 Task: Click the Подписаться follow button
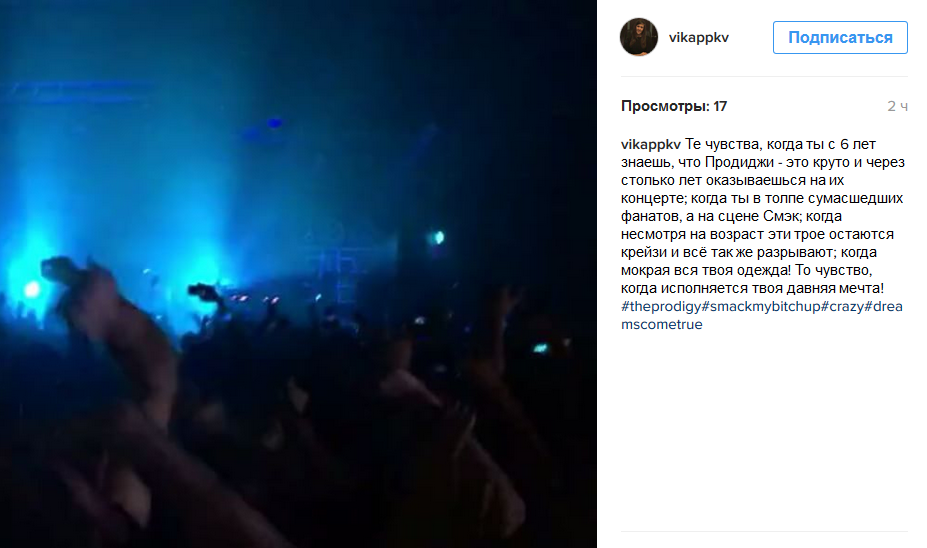[x=840, y=37]
